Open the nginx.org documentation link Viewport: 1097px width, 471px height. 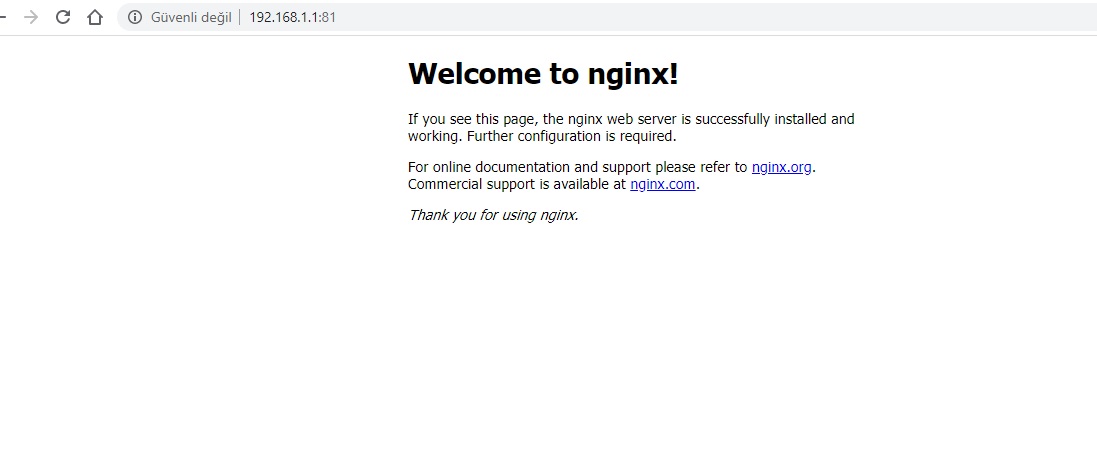(781, 167)
